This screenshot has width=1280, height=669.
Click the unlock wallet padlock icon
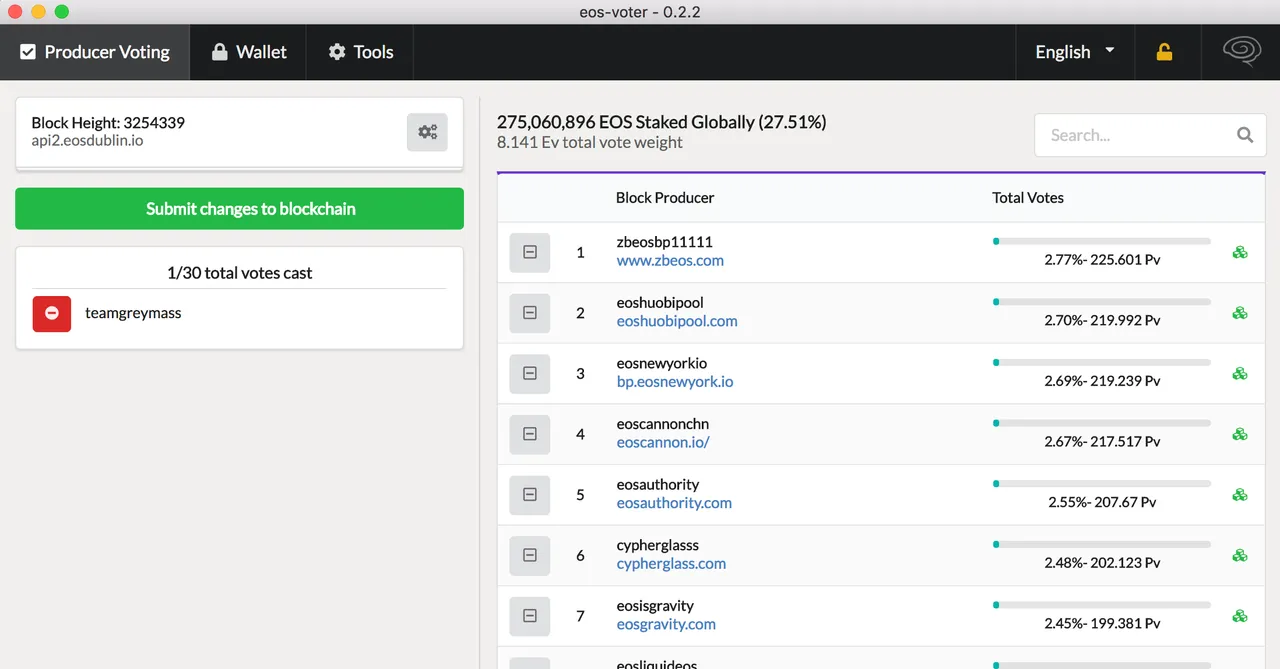coord(1164,52)
